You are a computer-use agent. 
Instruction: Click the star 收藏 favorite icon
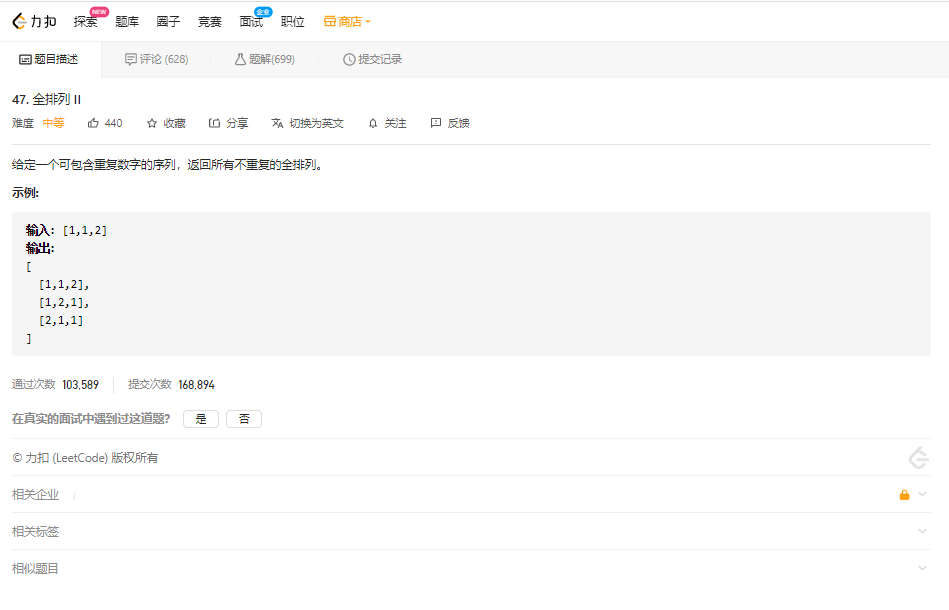click(152, 123)
